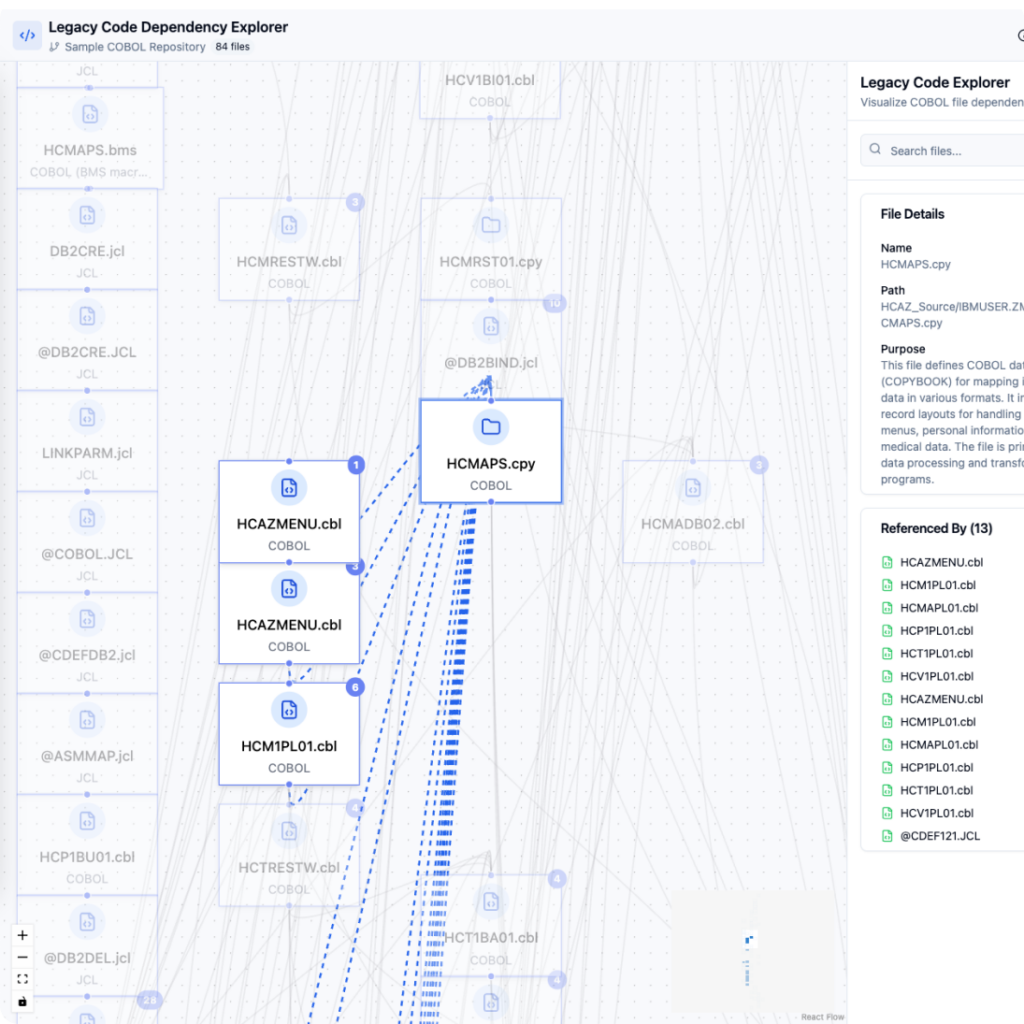Click the branch icon beside Sample COBOL Repository
Viewport: 1024px width, 1024px height.
pyautogui.click(x=54, y=47)
